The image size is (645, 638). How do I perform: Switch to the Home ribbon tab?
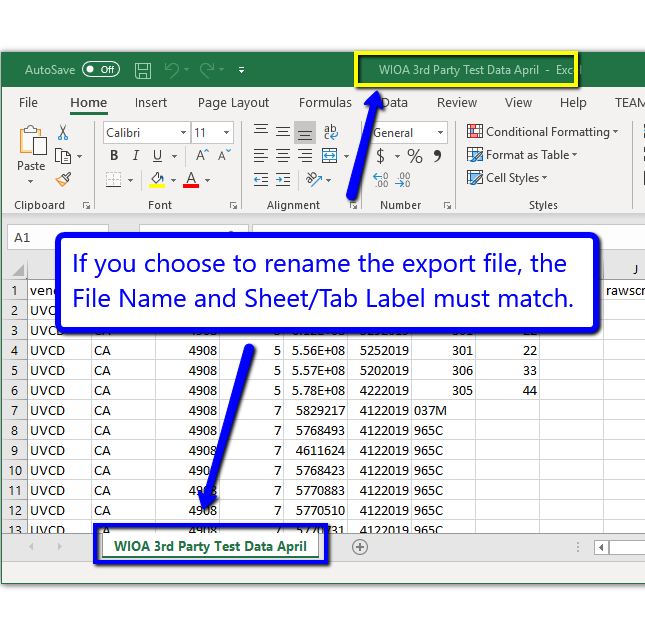pyautogui.click(x=88, y=102)
